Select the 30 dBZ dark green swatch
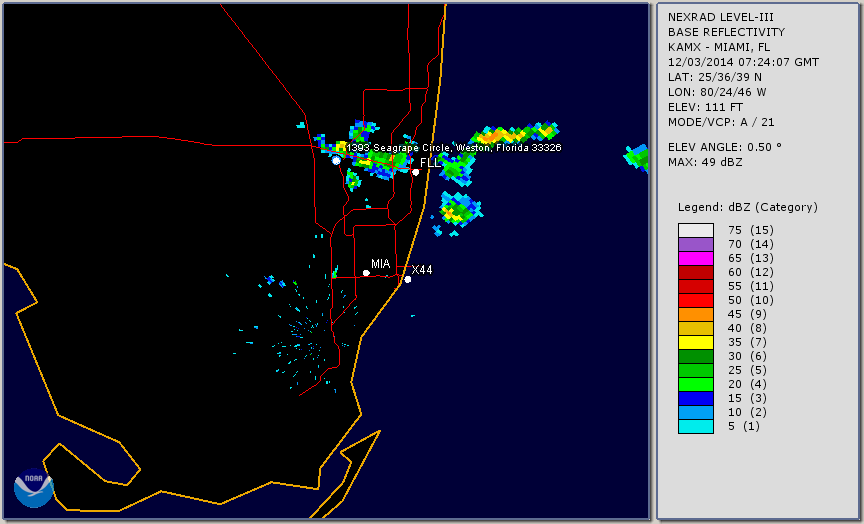This screenshot has height=524, width=864. 696,356
